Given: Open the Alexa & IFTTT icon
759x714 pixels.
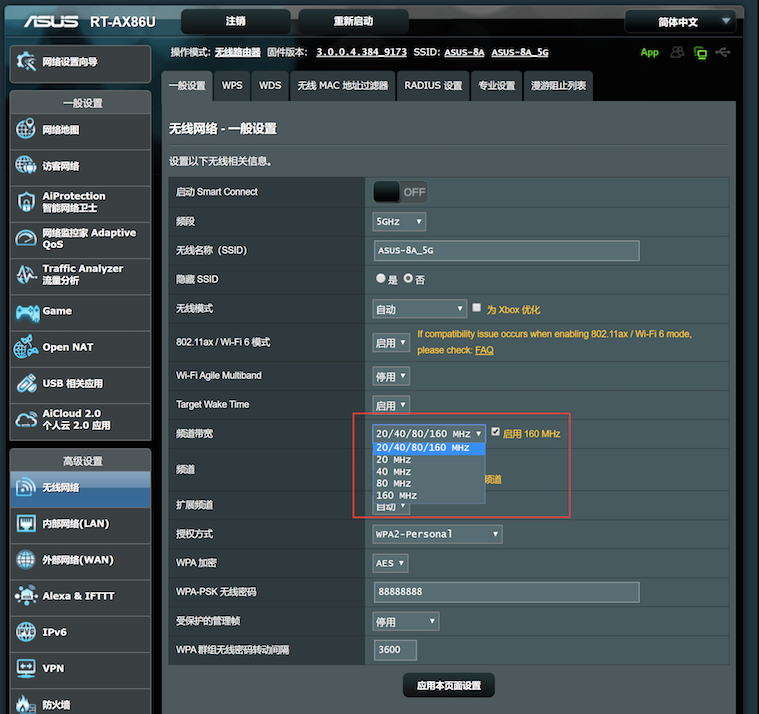Looking at the screenshot, I should click(x=26, y=595).
